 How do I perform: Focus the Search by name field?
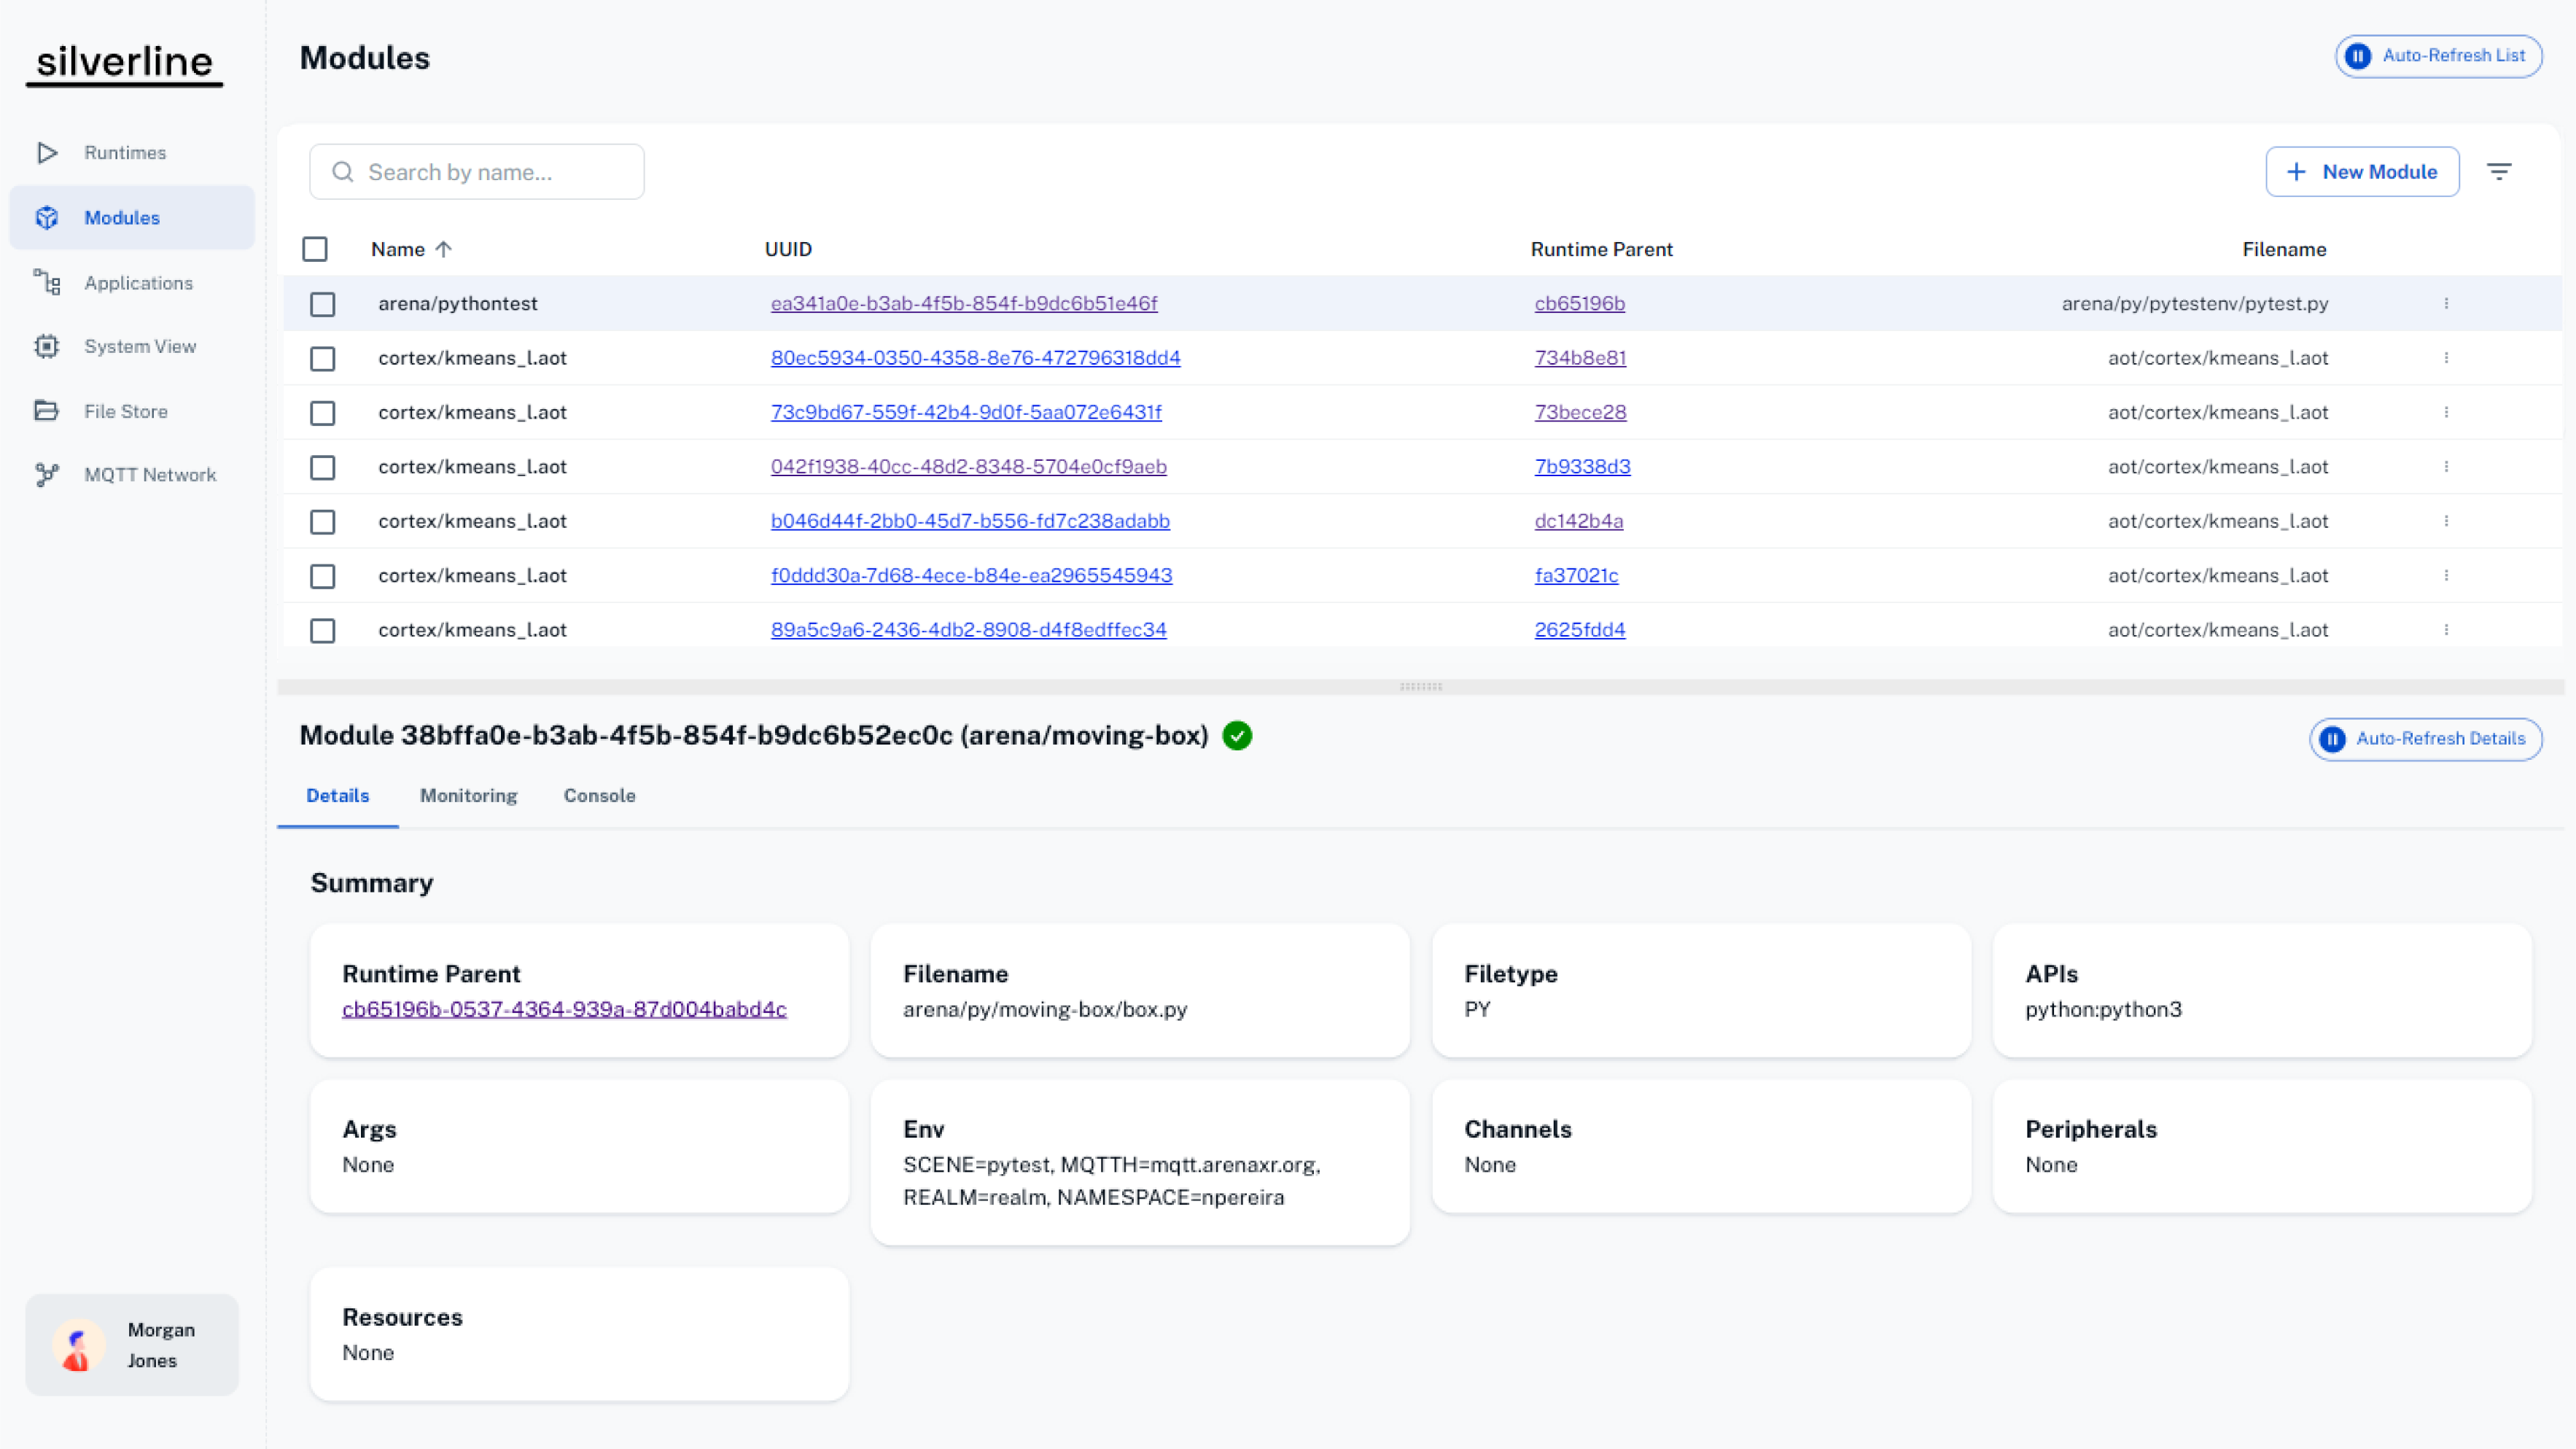(x=477, y=172)
